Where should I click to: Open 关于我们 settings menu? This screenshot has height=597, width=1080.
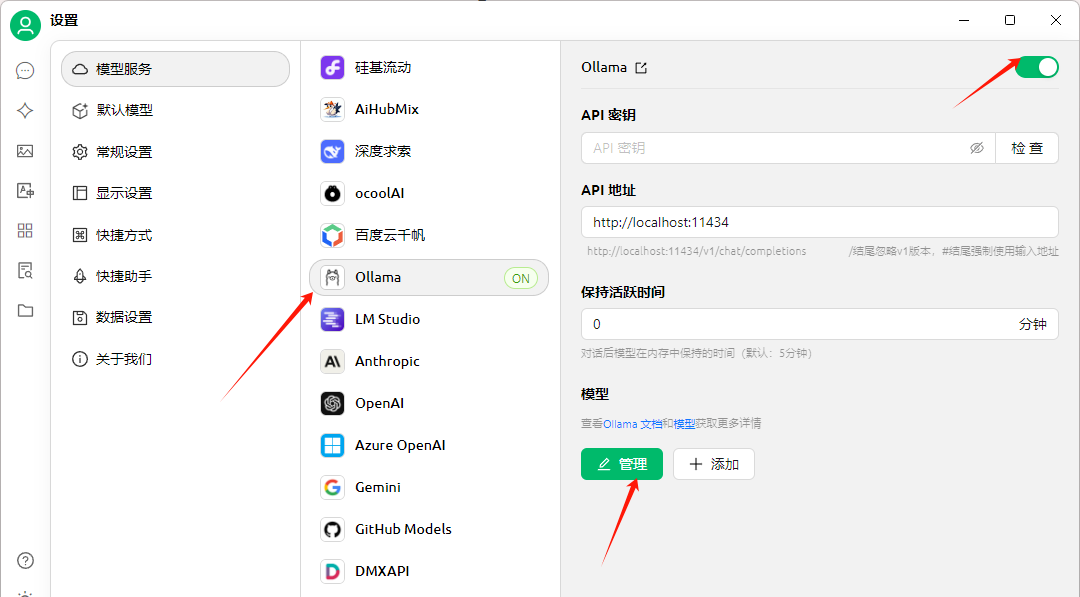176,359
